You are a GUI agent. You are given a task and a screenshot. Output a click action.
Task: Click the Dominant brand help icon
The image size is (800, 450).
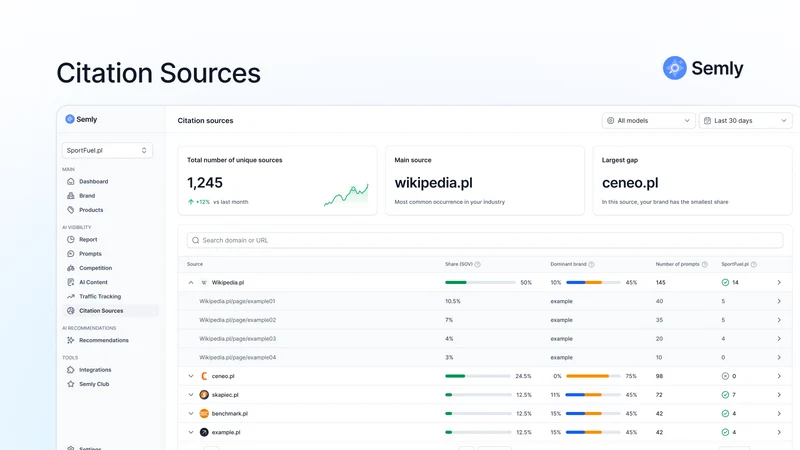pos(591,264)
